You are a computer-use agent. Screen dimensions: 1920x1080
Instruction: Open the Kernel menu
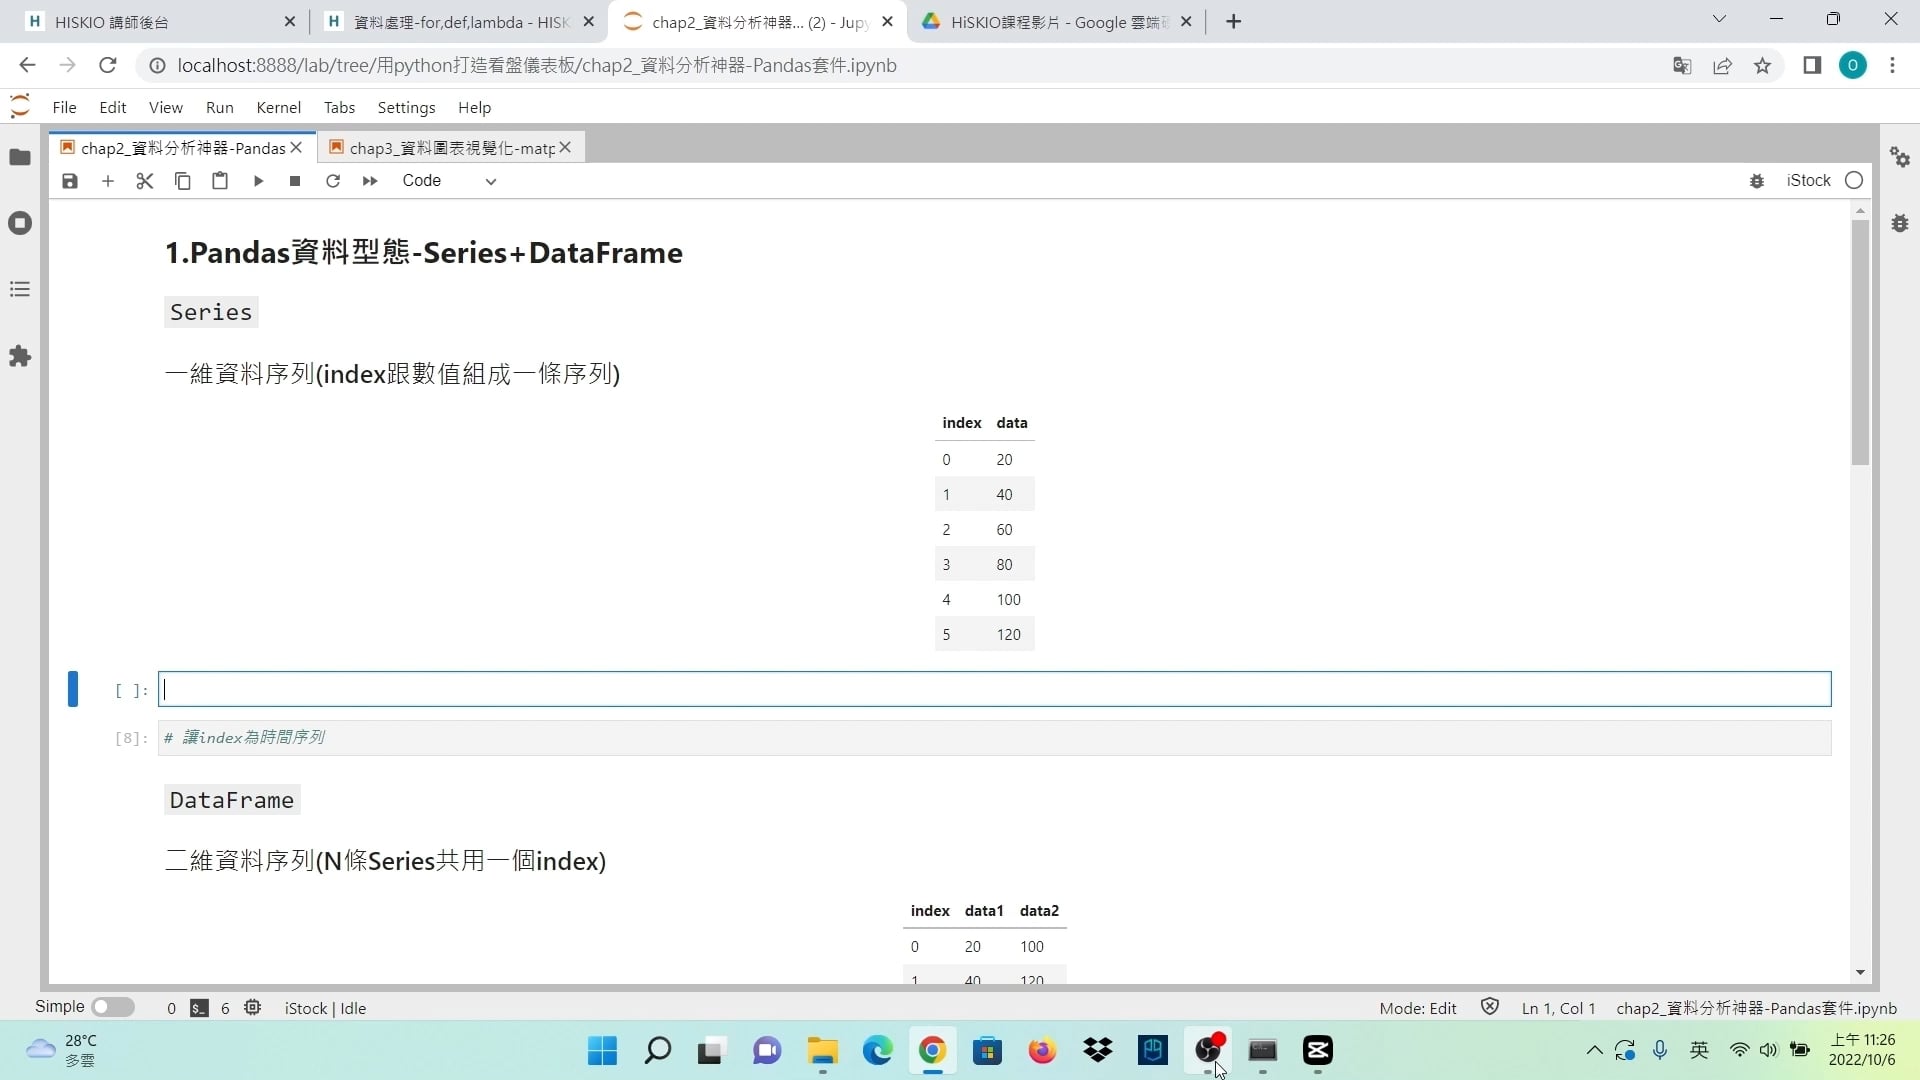(x=278, y=108)
